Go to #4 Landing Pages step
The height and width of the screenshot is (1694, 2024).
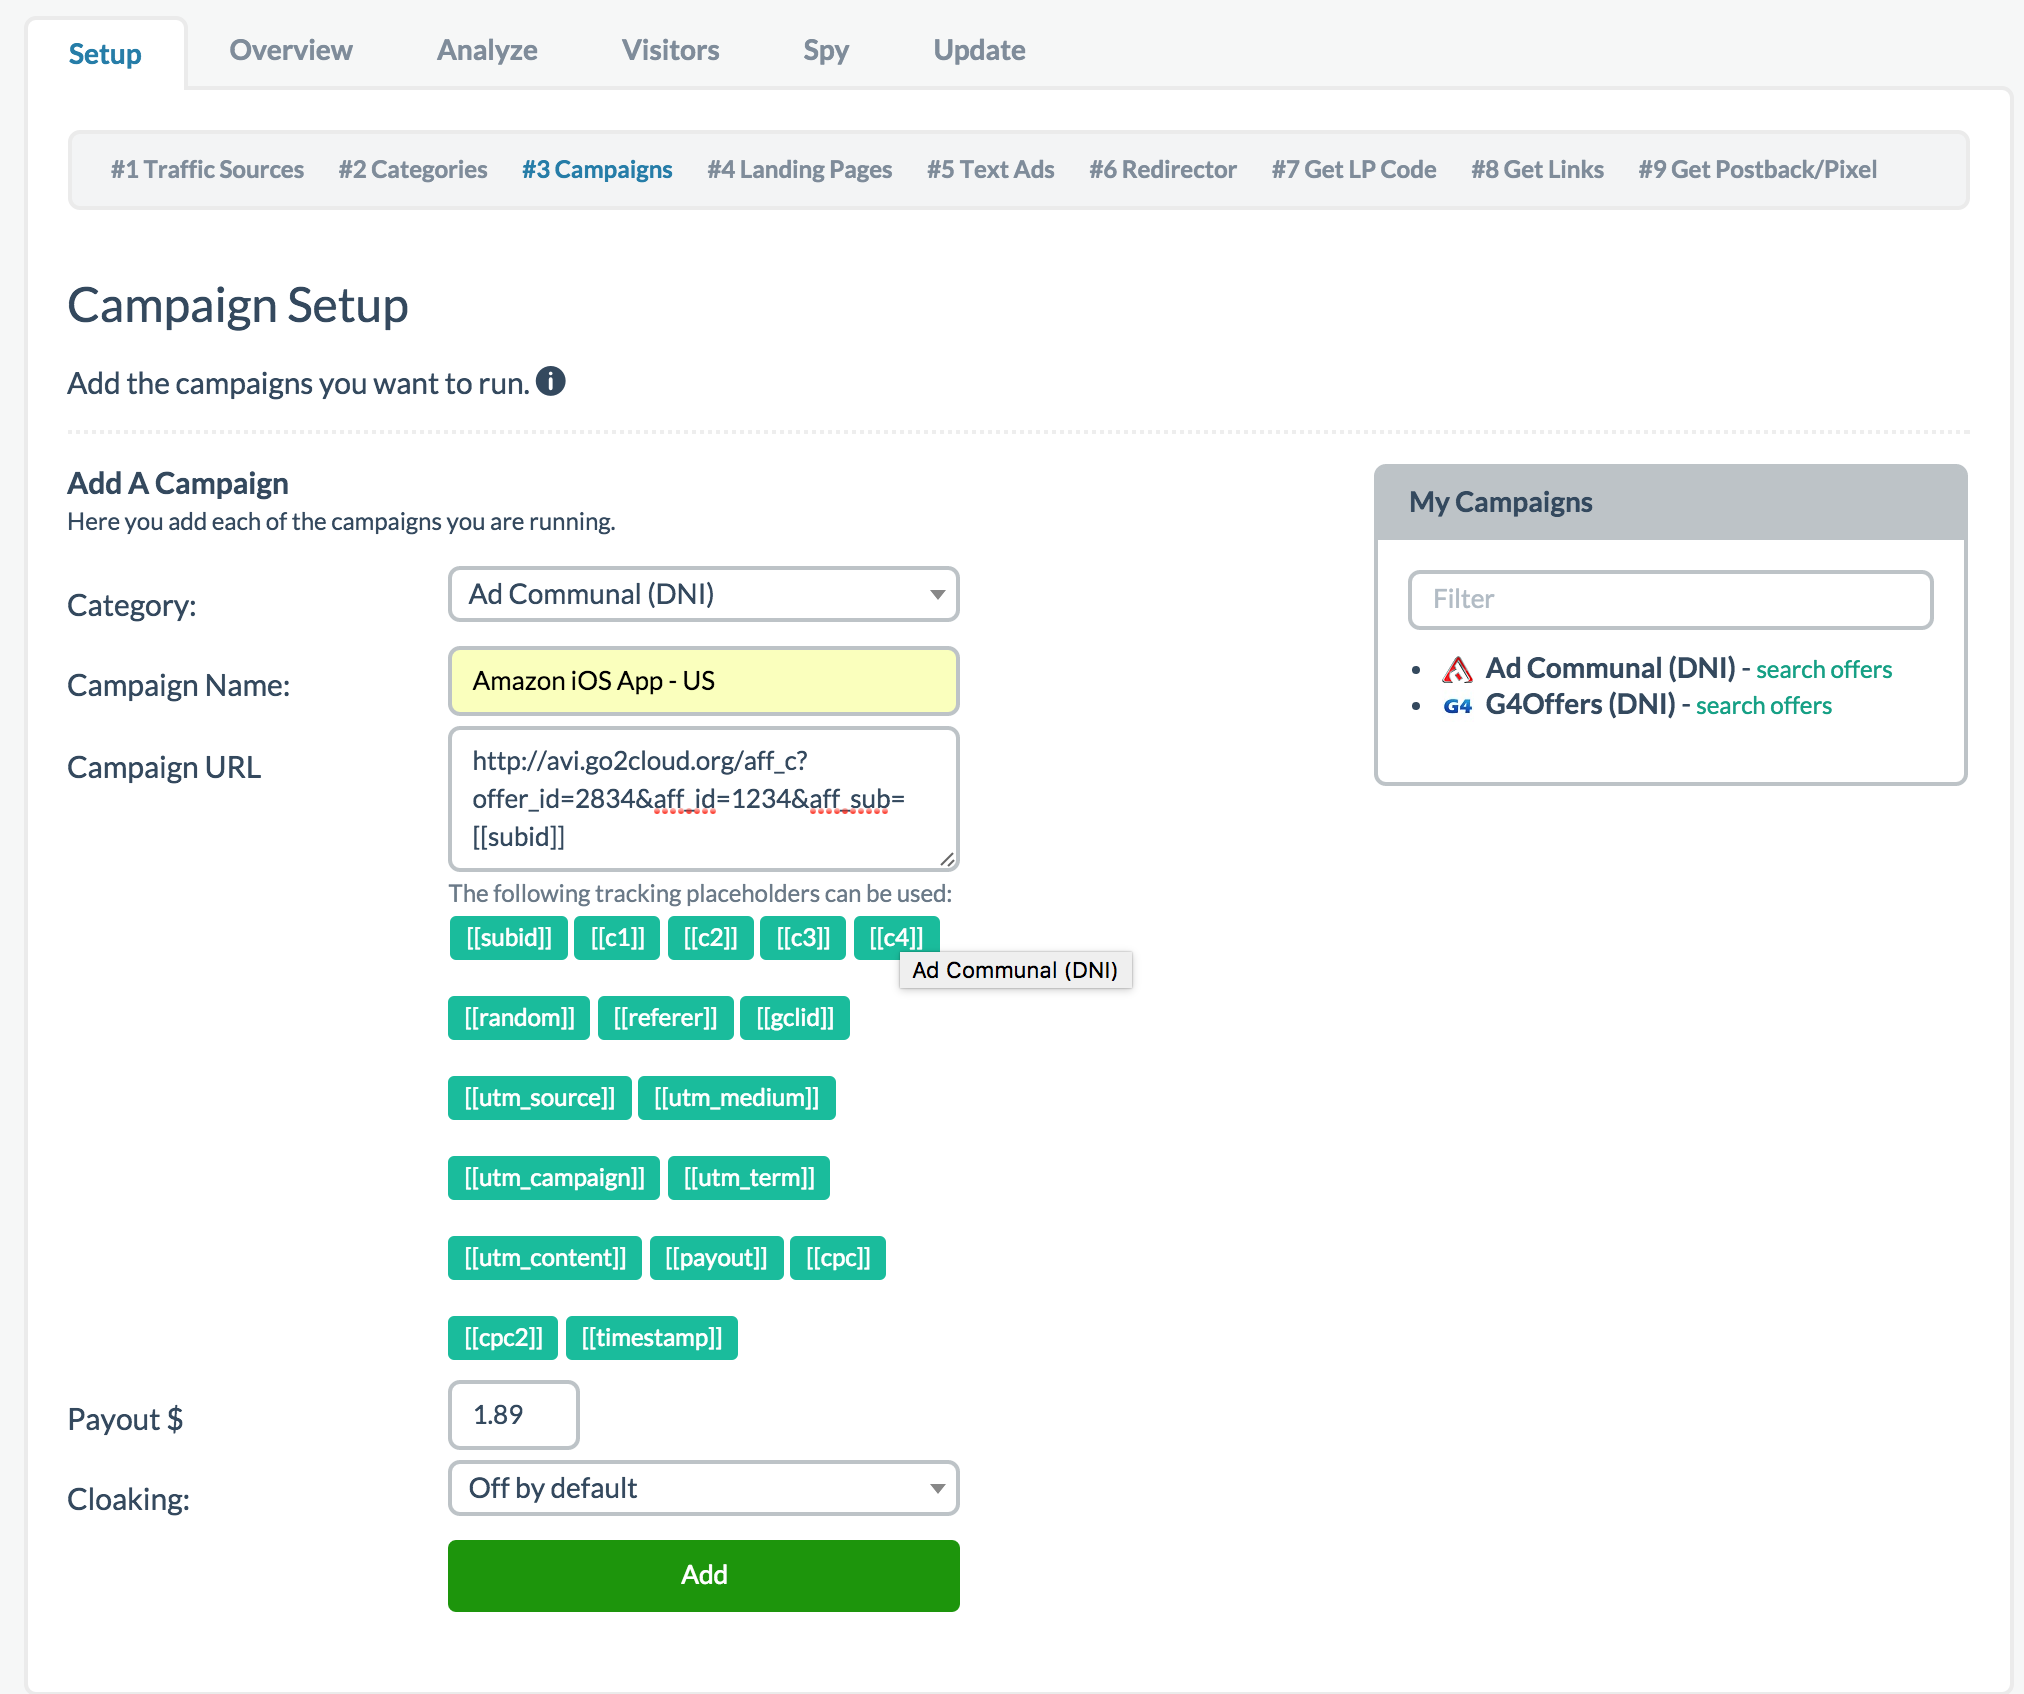(799, 170)
